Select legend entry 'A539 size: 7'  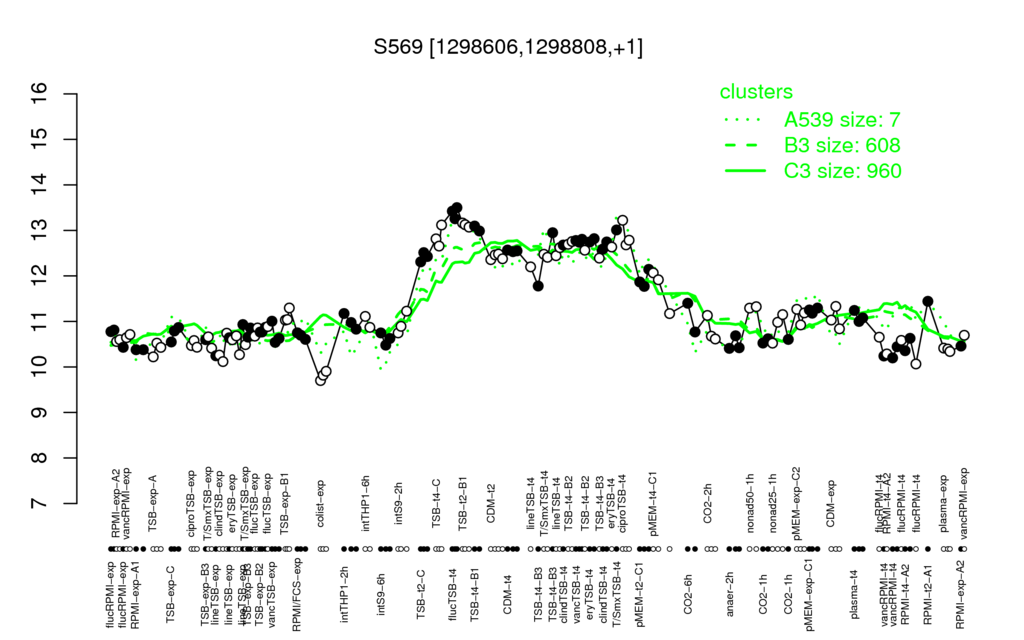pyautogui.click(x=842, y=120)
